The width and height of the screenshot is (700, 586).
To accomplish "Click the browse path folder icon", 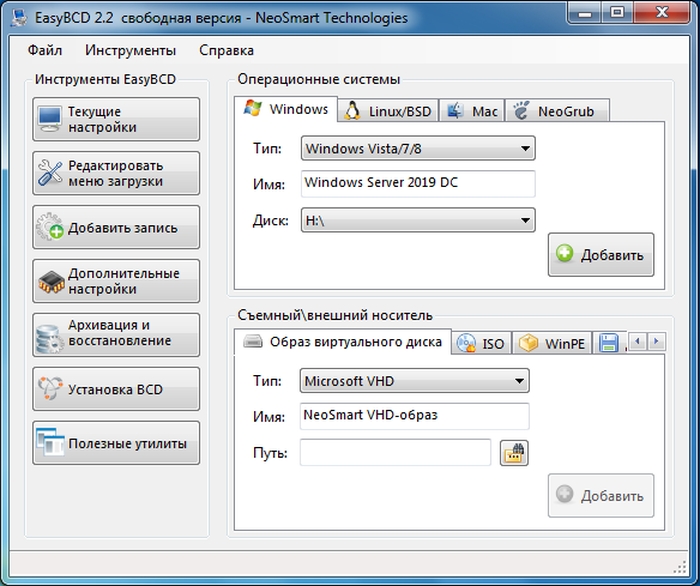I will point(513,453).
